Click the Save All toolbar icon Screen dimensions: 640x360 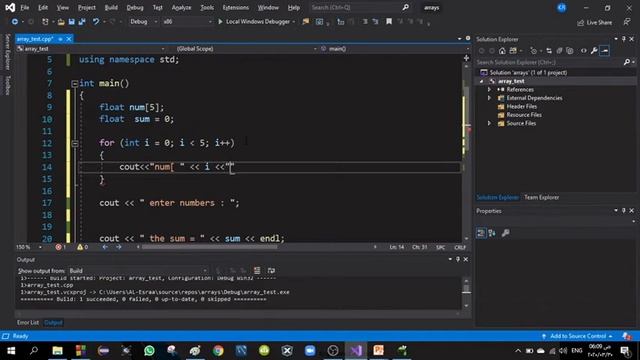pyautogui.click(x=82, y=22)
